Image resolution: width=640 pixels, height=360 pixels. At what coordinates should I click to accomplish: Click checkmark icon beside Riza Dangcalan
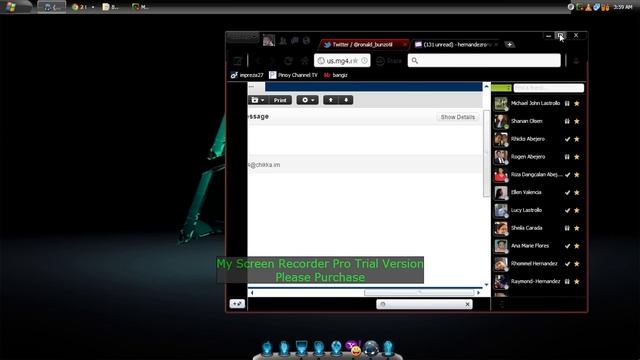tap(567, 175)
